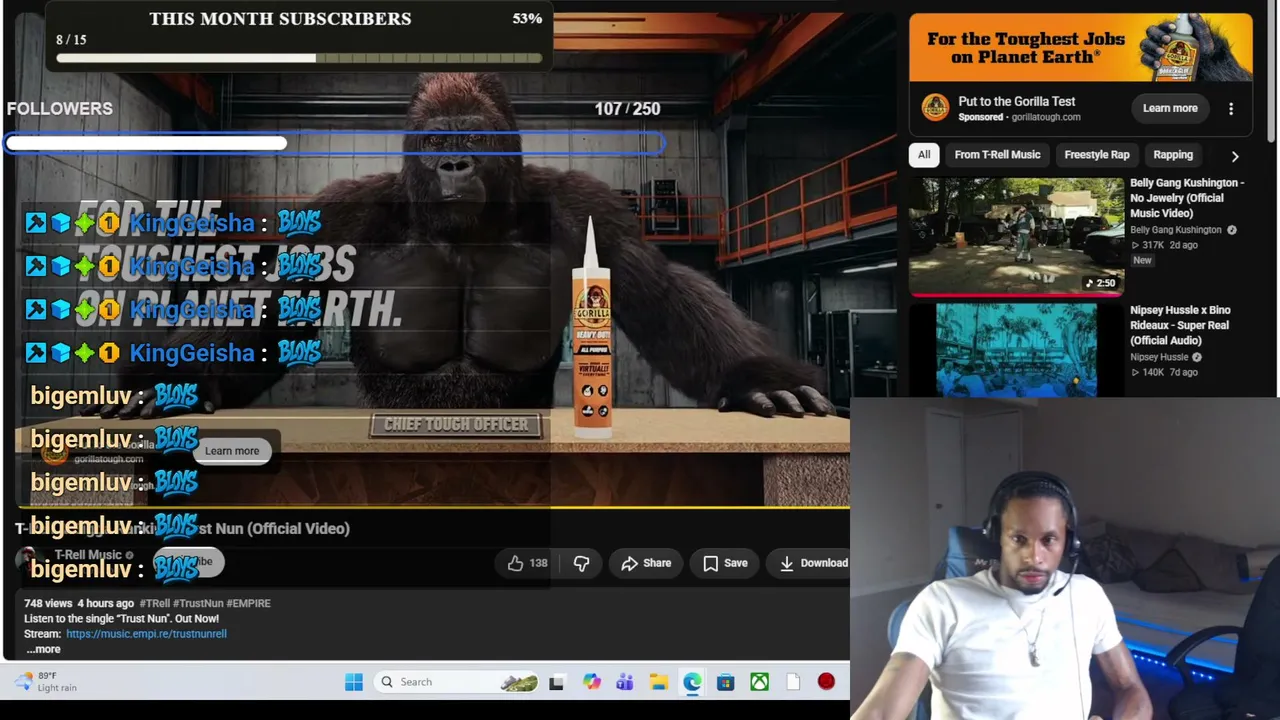Image resolution: width=1280 pixels, height=720 pixels.
Task: Open sidebar ad options menu (three dots)
Action: click(x=1231, y=108)
